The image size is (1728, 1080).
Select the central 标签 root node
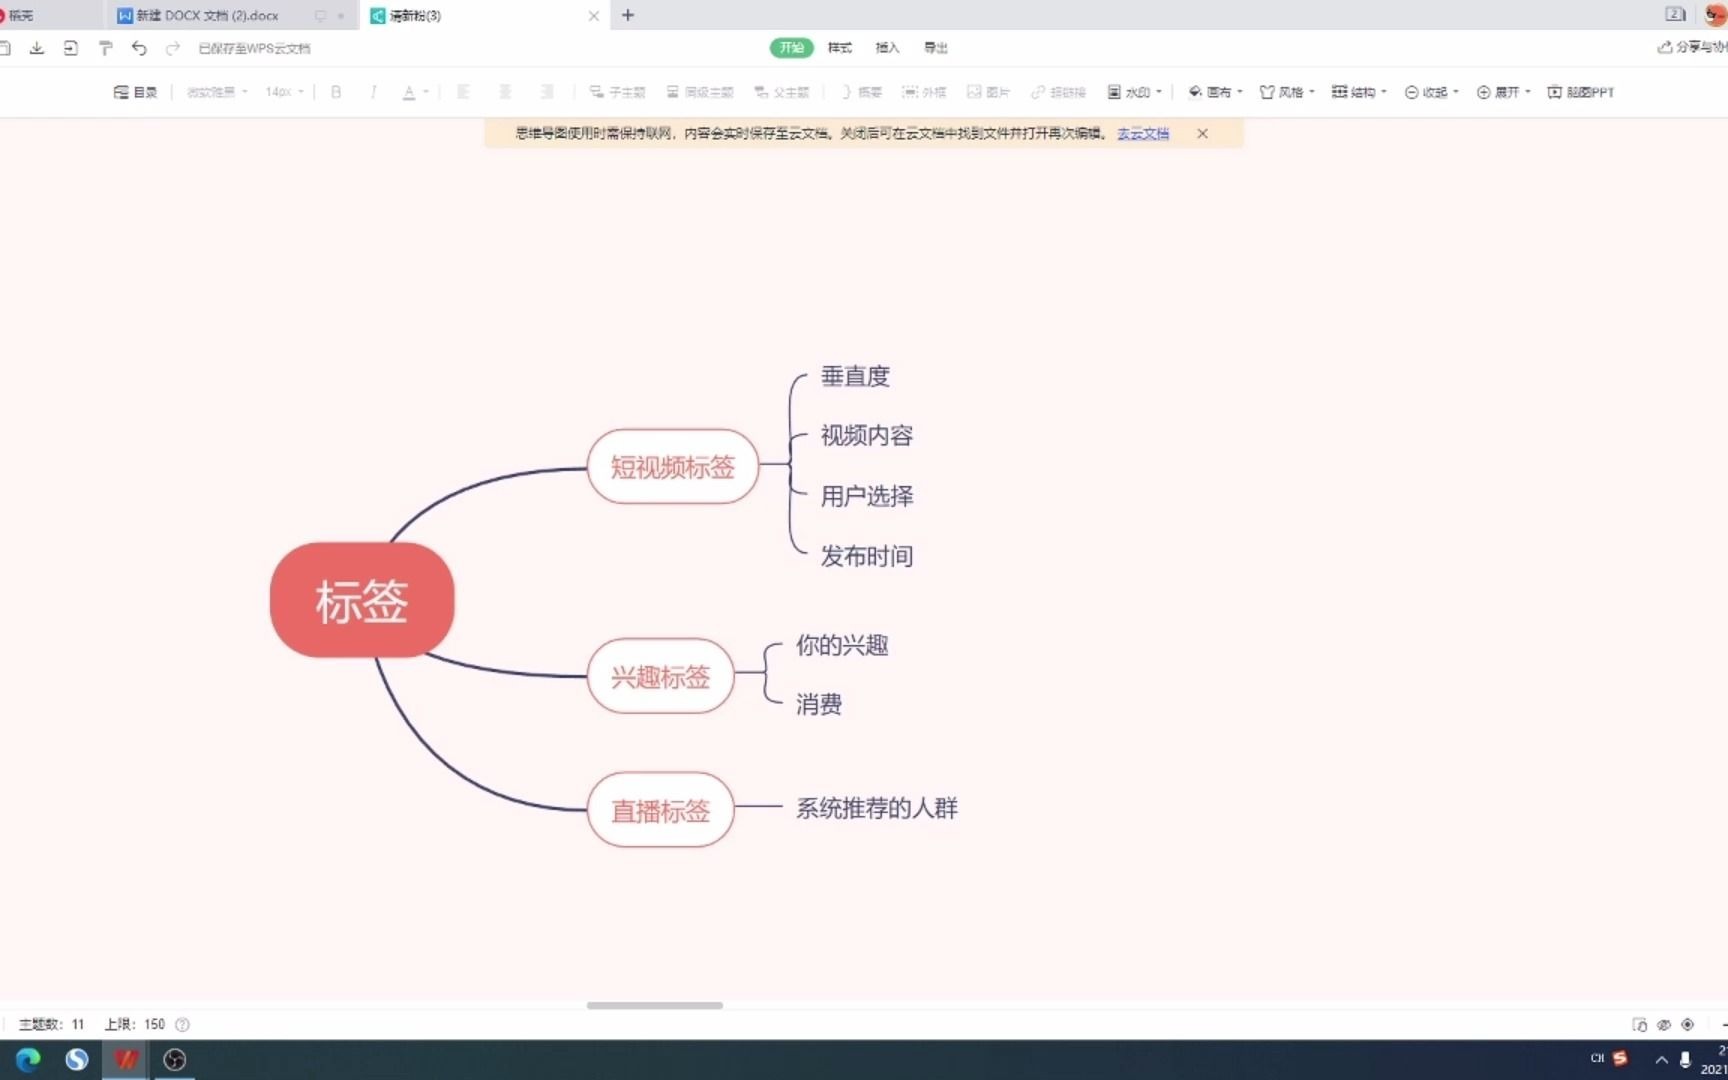(362, 600)
